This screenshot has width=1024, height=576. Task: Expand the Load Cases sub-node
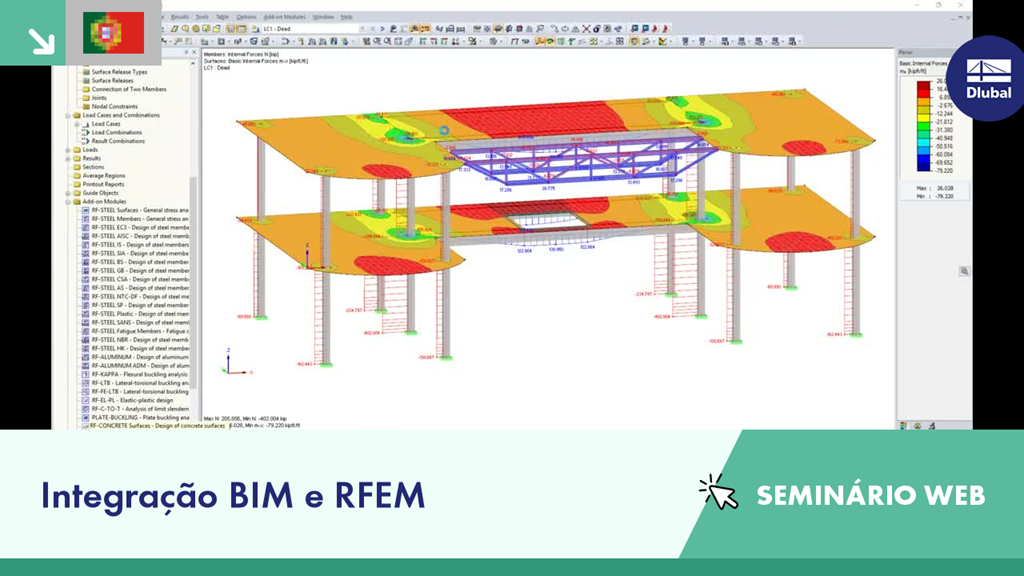77,123
